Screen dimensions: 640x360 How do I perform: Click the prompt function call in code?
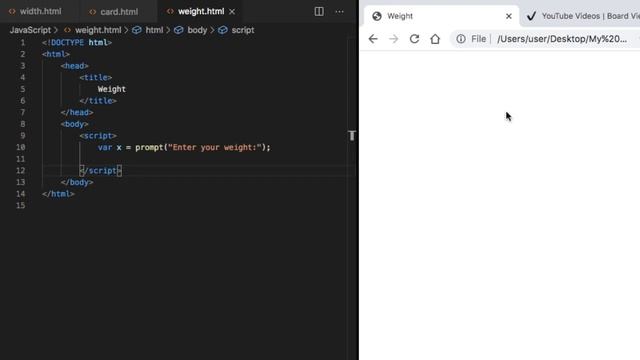tap(149, 147)
